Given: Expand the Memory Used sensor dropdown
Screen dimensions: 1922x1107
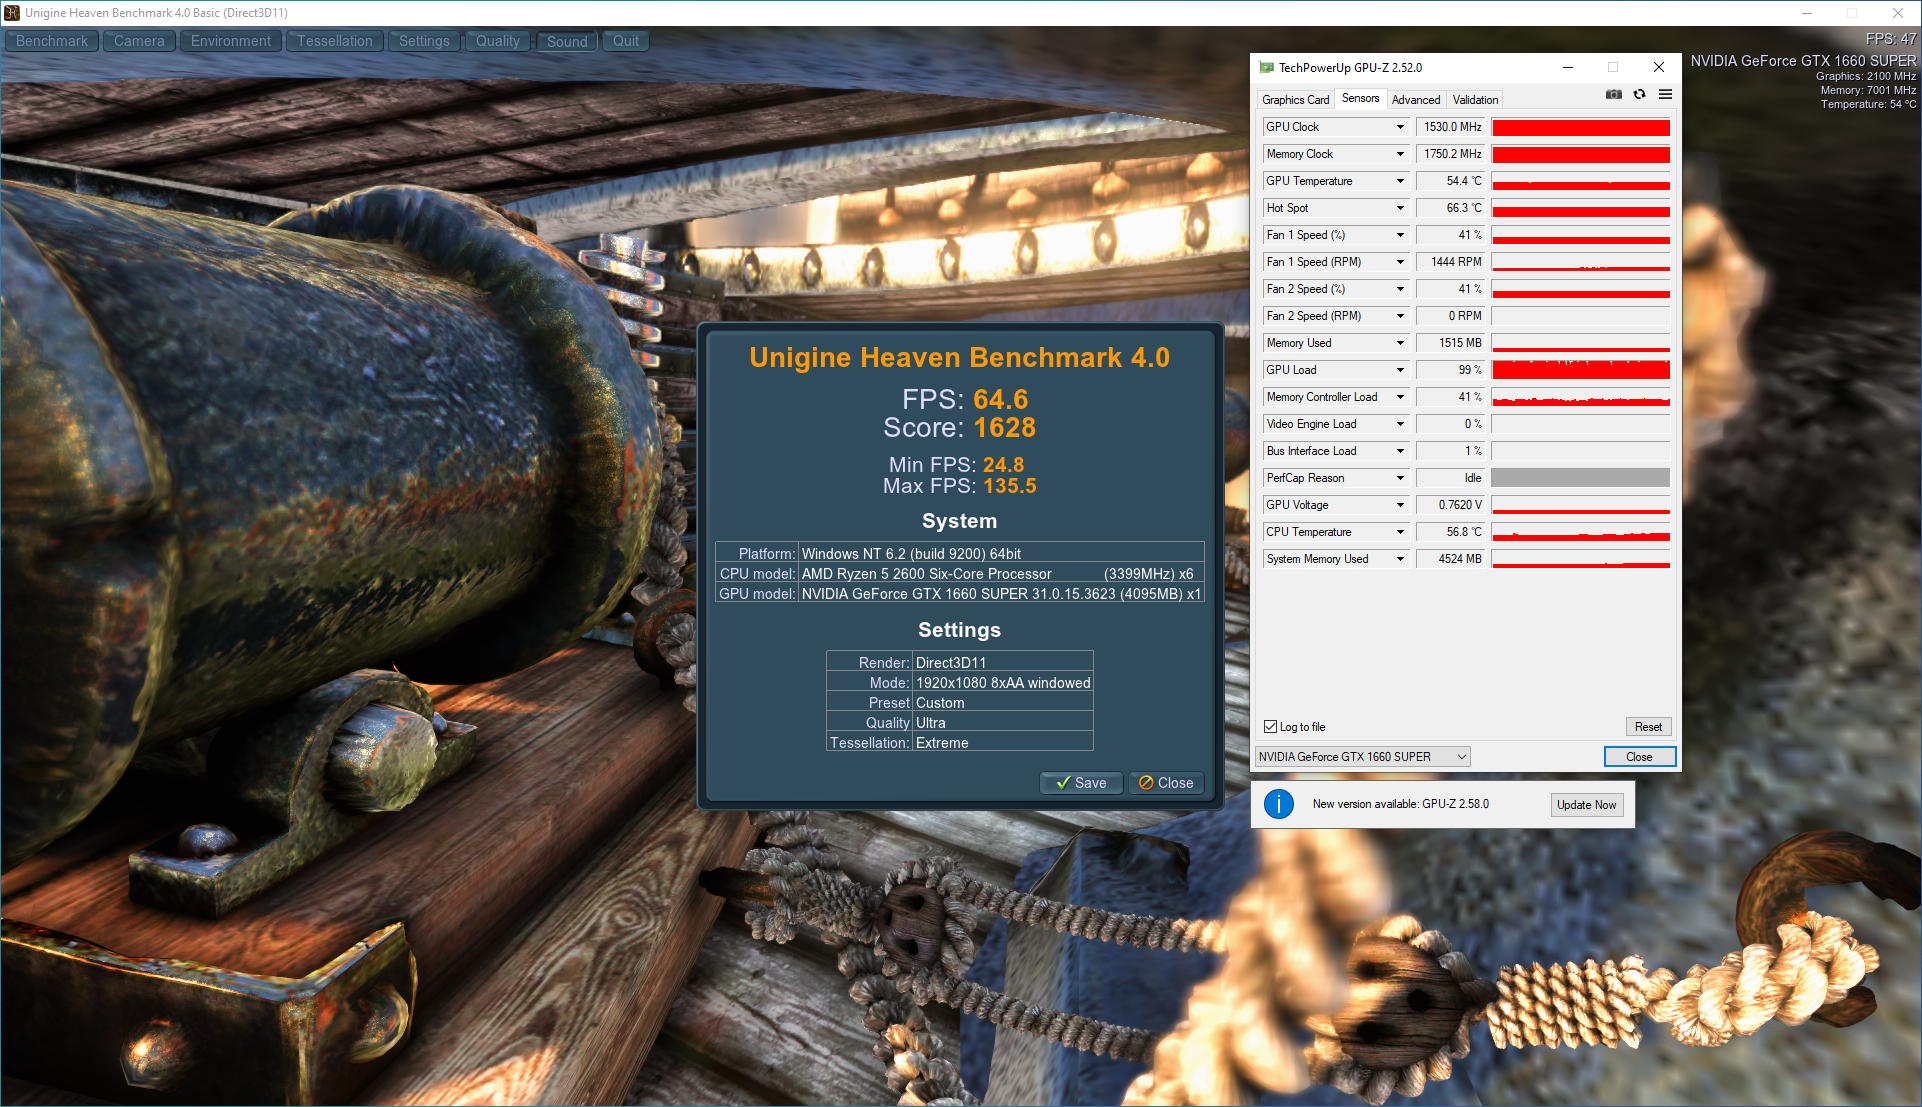Looking at the screenshot, I should click(1400, 343).
